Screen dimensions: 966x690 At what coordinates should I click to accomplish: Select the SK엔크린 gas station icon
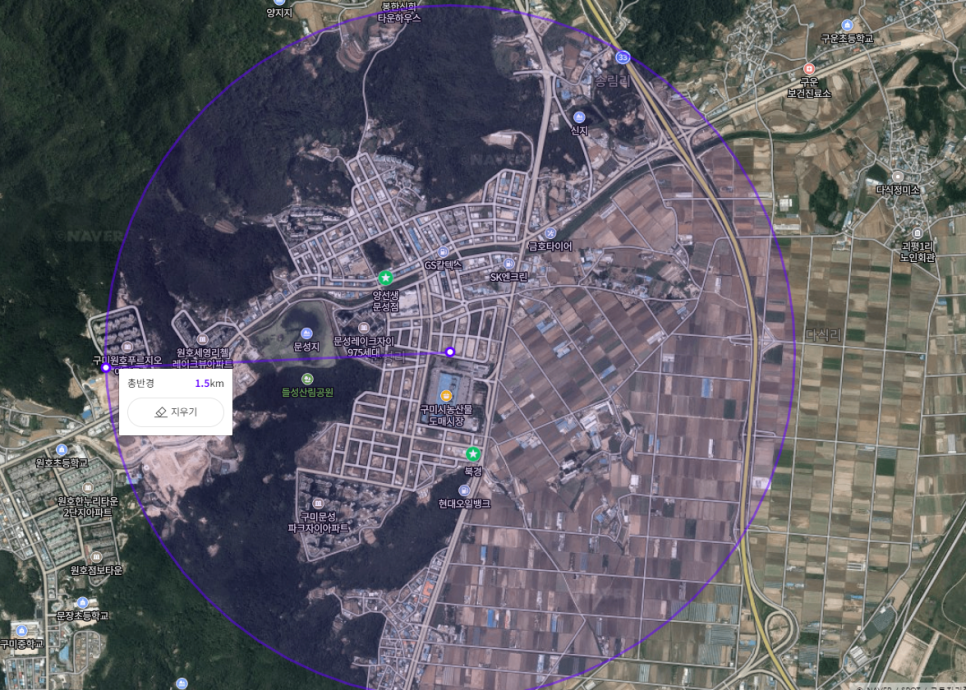(x=509, y=264)
